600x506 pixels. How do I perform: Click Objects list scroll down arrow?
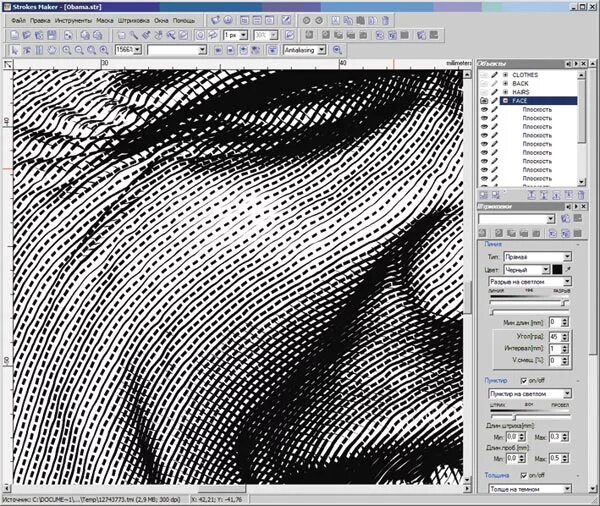(582, 182)
